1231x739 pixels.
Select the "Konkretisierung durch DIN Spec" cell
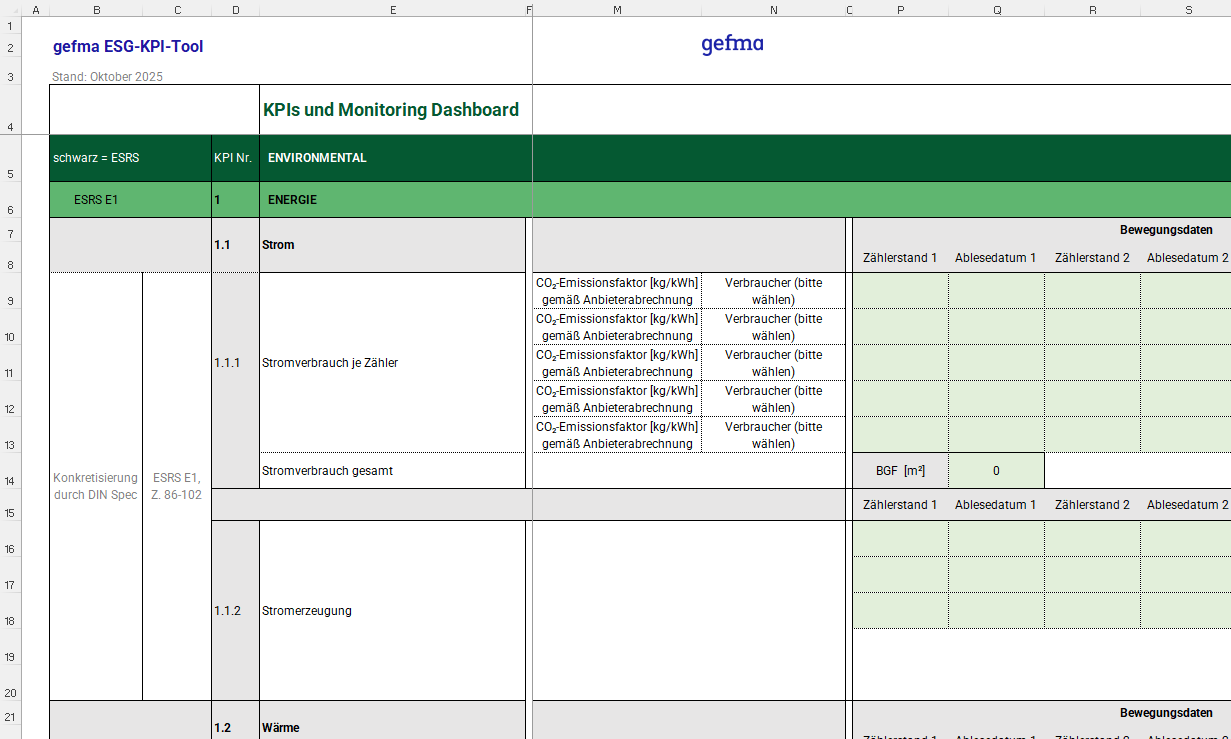tap(95, 486)
